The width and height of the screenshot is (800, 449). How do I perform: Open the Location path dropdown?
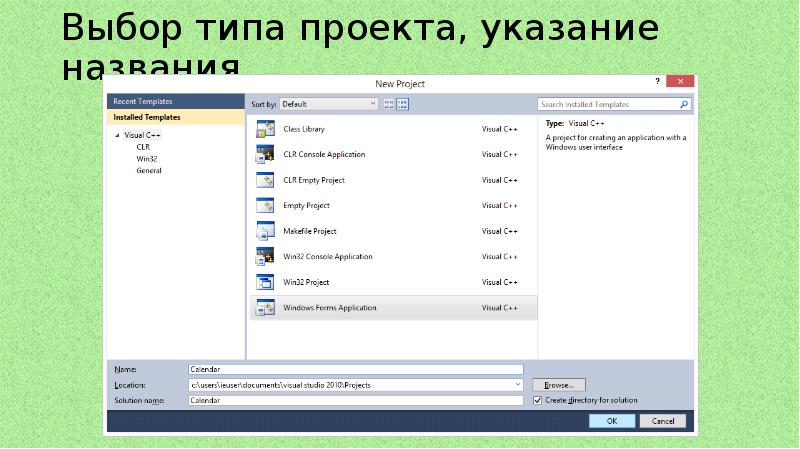click(517, 384)
